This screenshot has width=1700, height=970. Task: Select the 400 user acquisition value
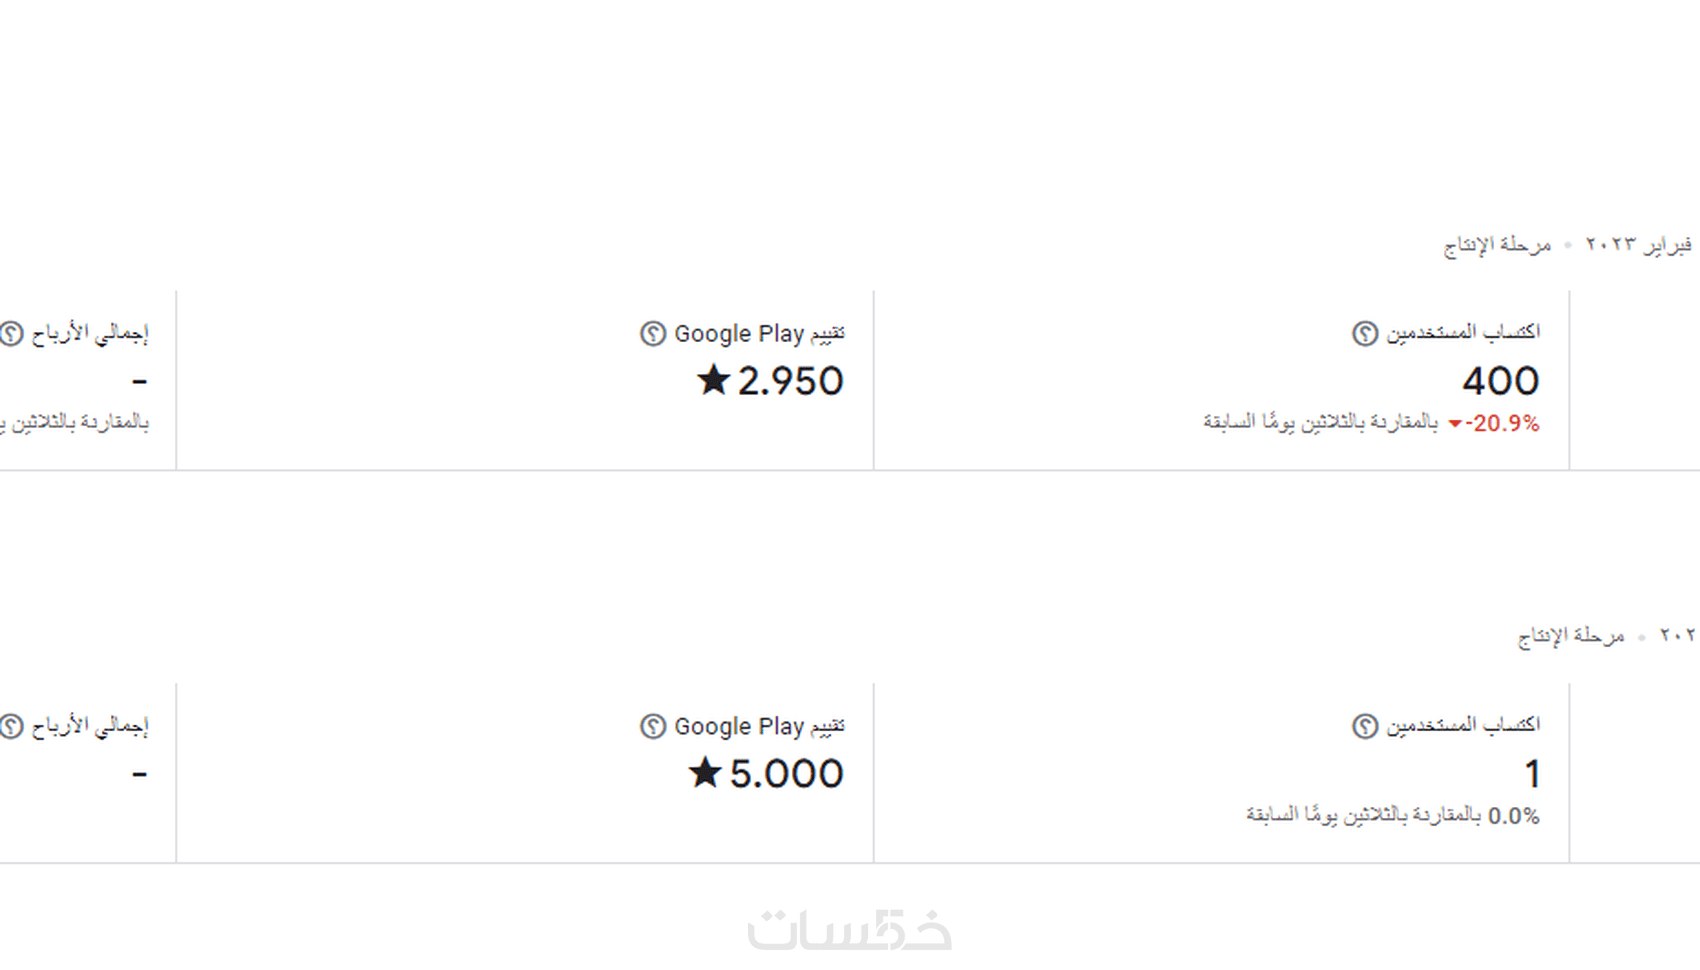(1500, 381)
